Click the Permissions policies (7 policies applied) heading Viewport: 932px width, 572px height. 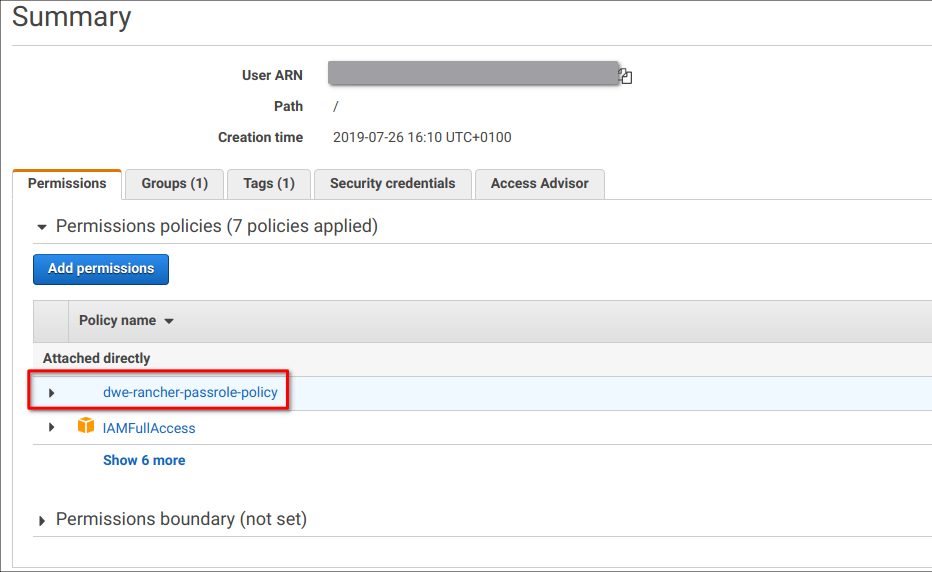[217, 226]
